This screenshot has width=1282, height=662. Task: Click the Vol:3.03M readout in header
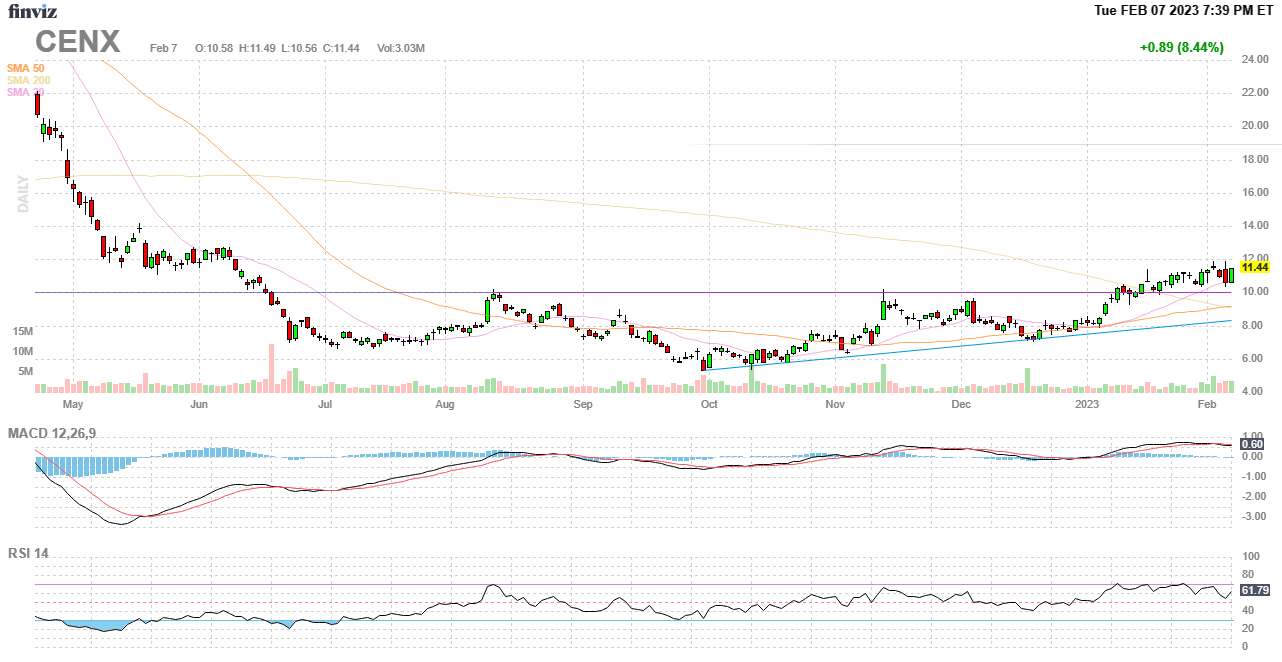(401, 48)
